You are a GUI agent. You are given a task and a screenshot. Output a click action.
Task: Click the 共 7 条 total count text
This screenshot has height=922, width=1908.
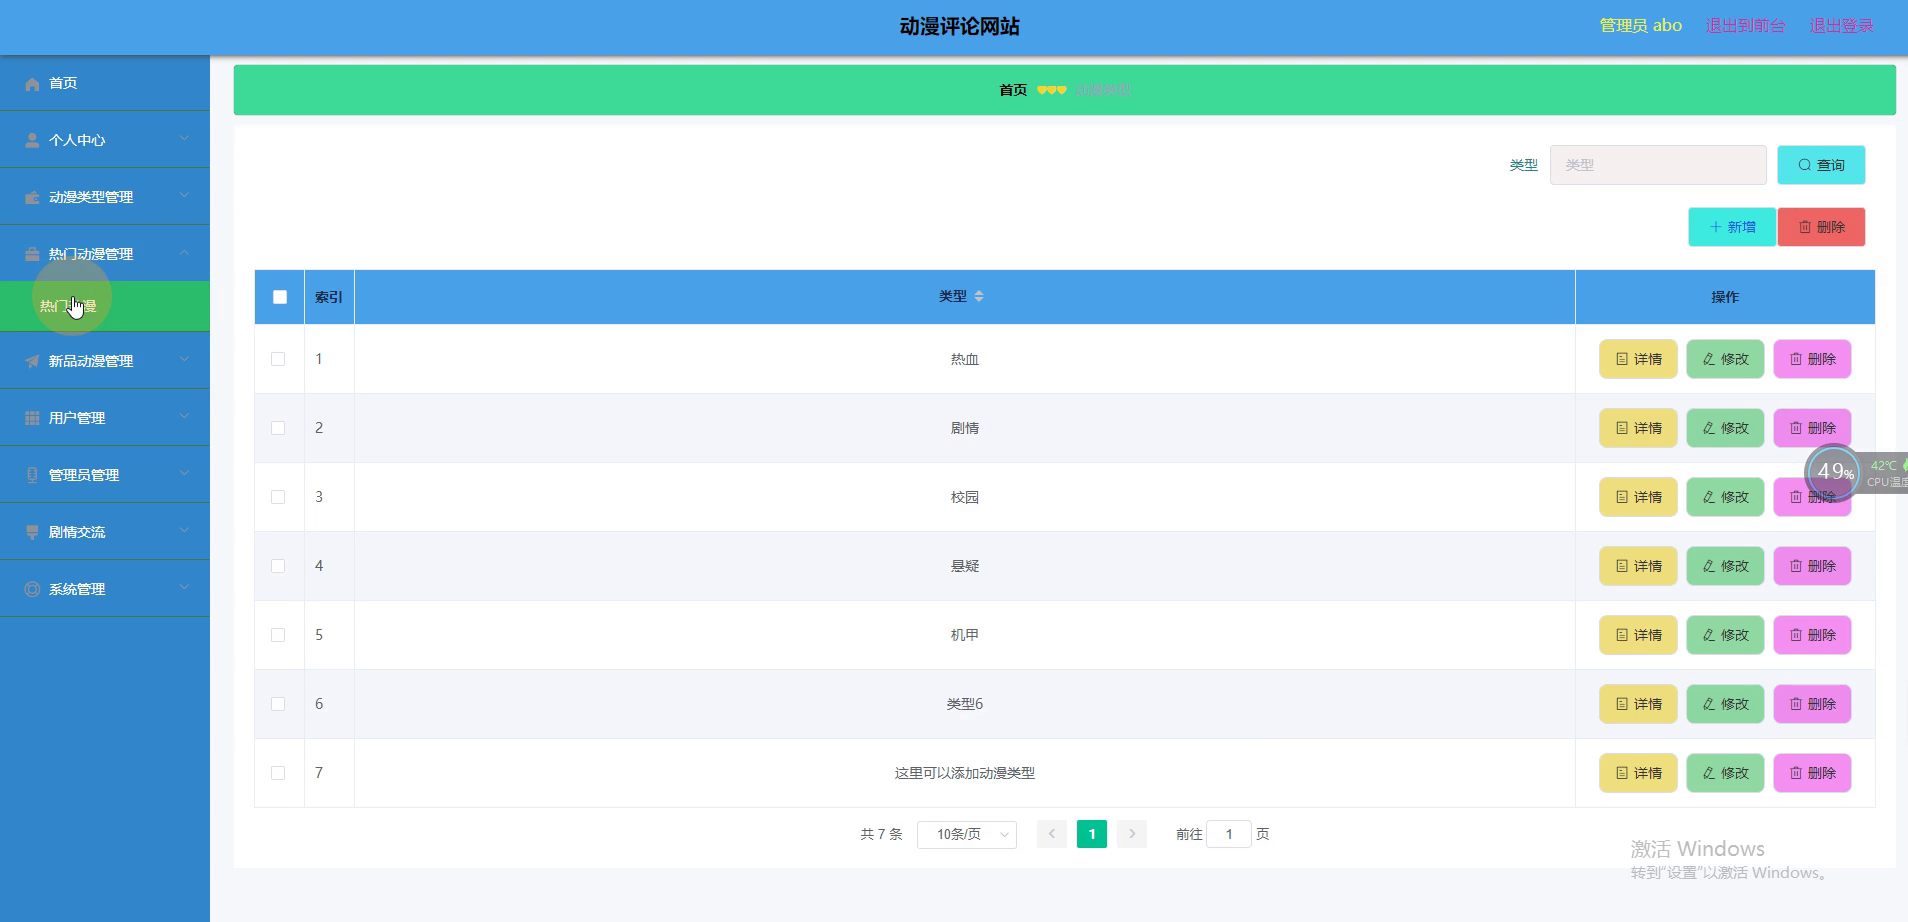(881, 834)
